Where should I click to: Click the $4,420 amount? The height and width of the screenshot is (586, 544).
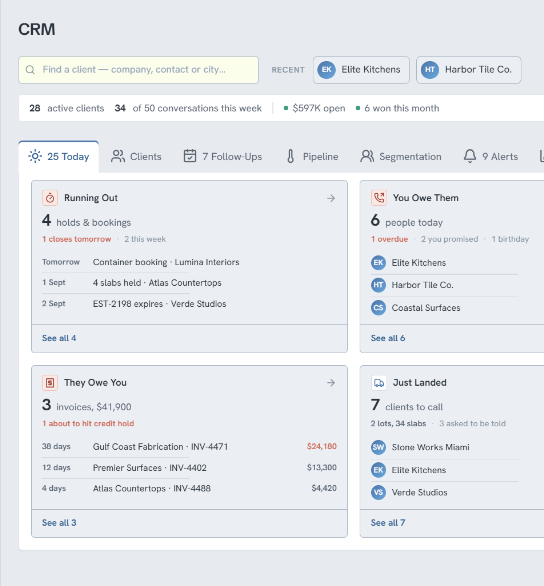click(x=324, y=488)
